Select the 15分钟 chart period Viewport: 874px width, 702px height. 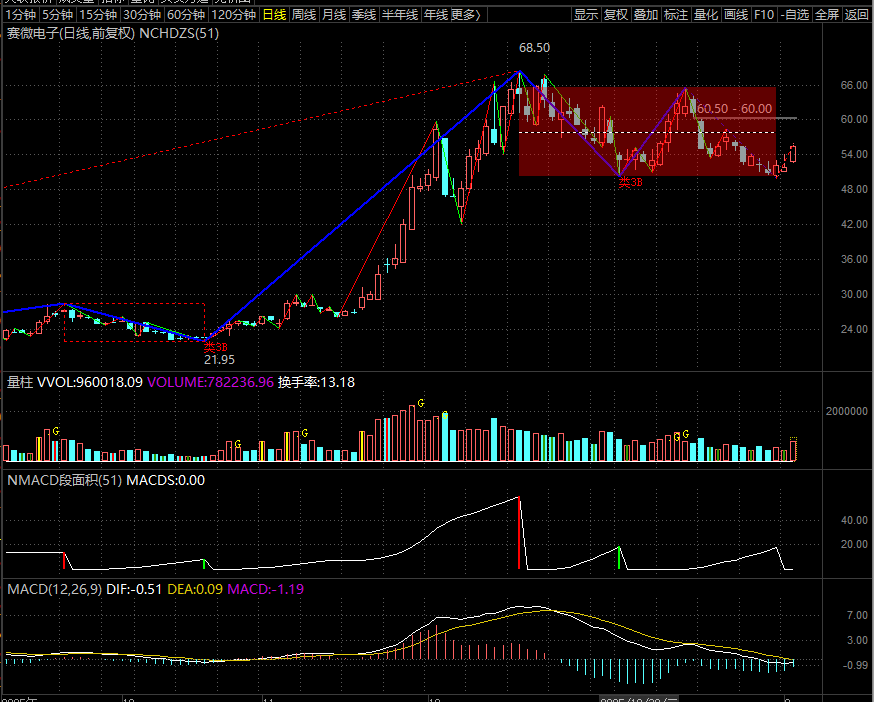click(x=98, y=14)
